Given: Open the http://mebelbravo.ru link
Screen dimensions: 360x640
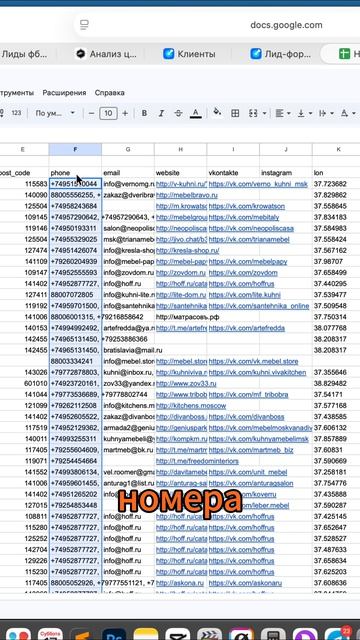Looking at the screenshot, I should (x=187, y=195).
